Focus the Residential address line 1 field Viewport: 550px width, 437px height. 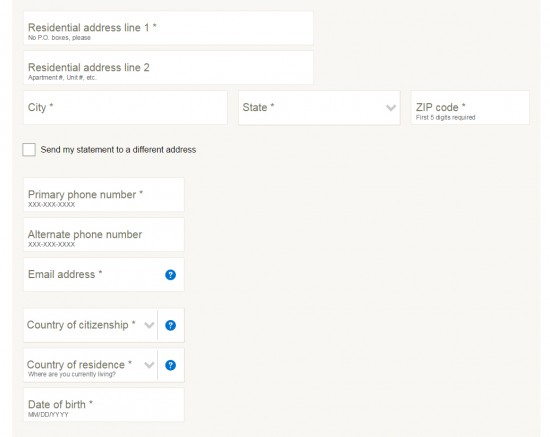pyautogui.click(x=168, y=28)
